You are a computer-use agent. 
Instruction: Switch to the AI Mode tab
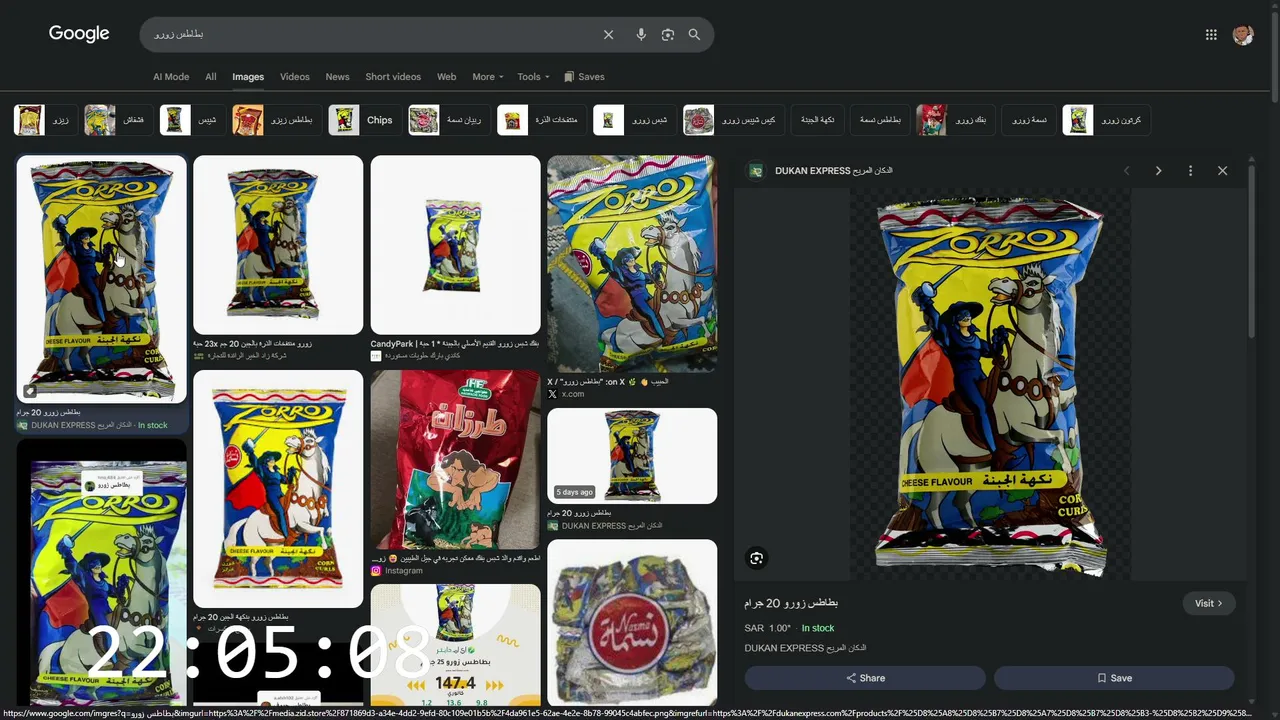171,77
